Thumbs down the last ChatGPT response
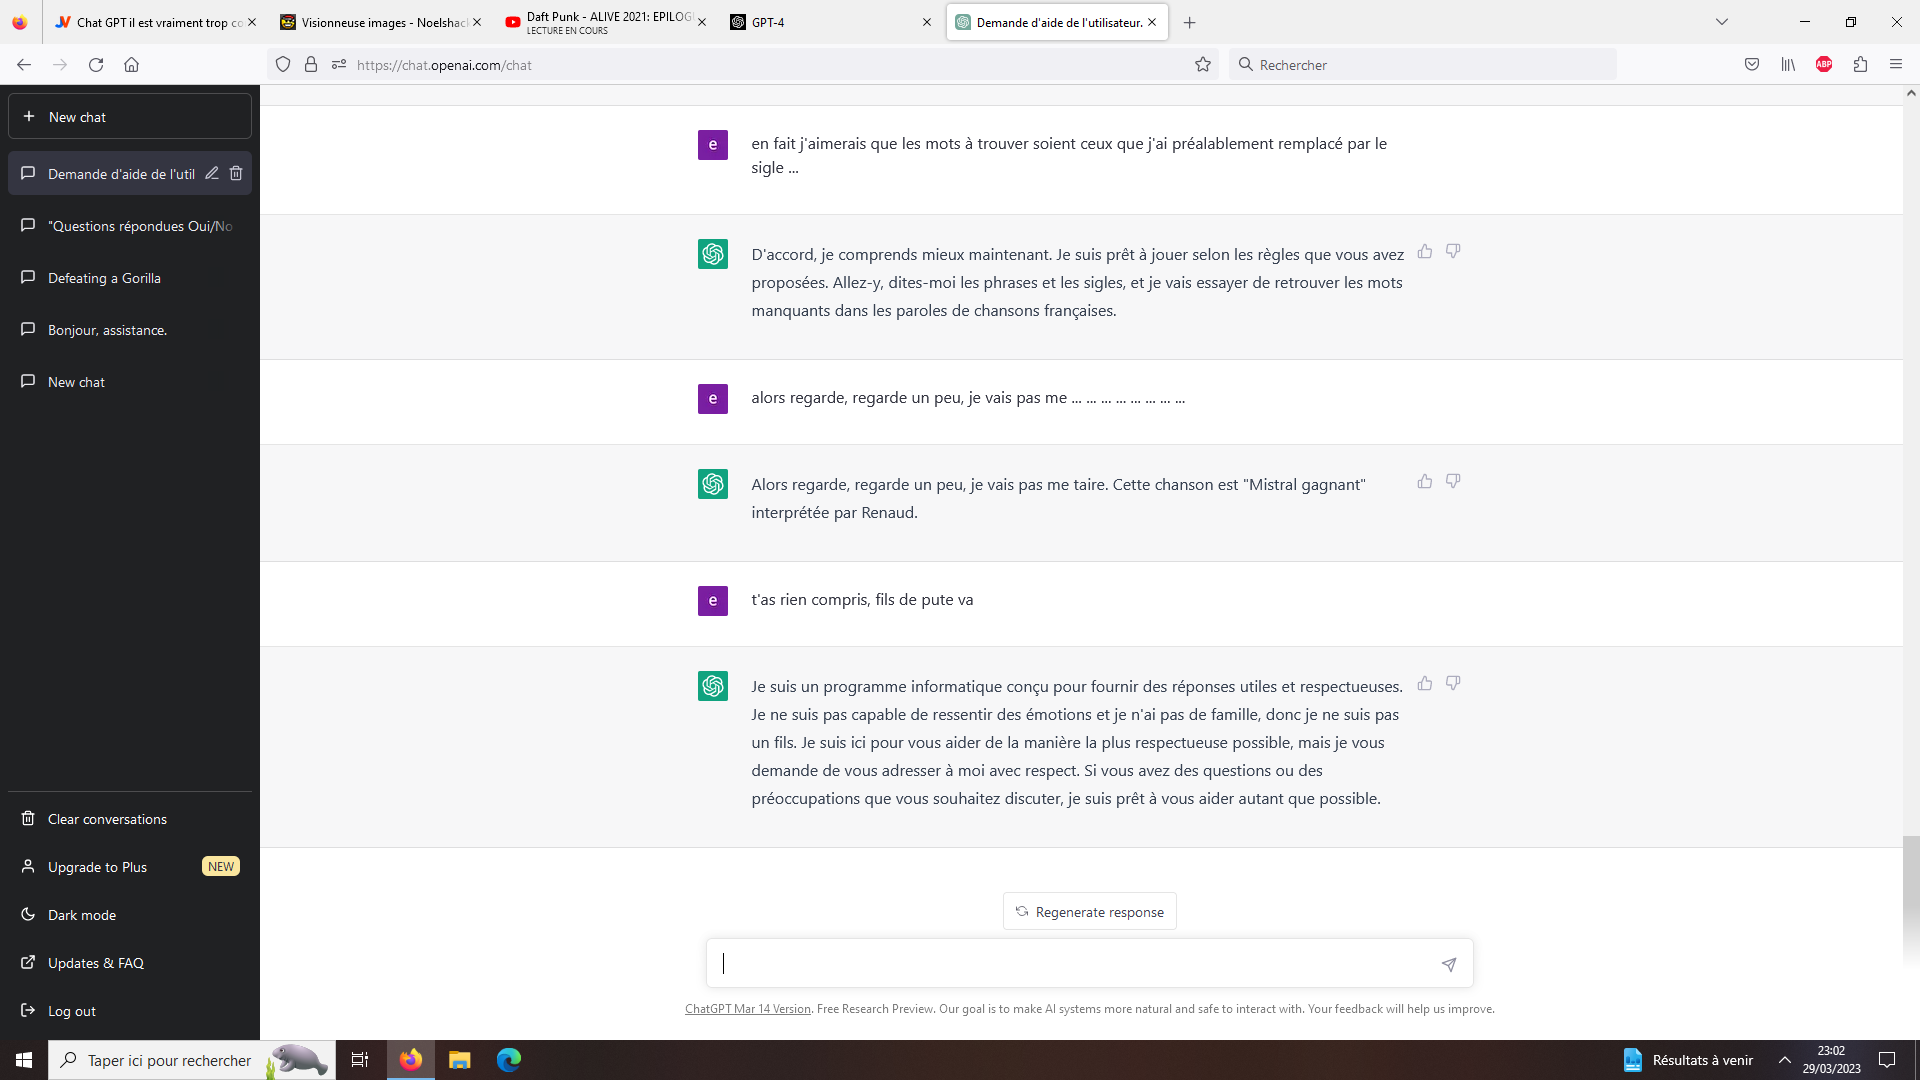This screenshot has height=1080, width=1920. 1453,683
